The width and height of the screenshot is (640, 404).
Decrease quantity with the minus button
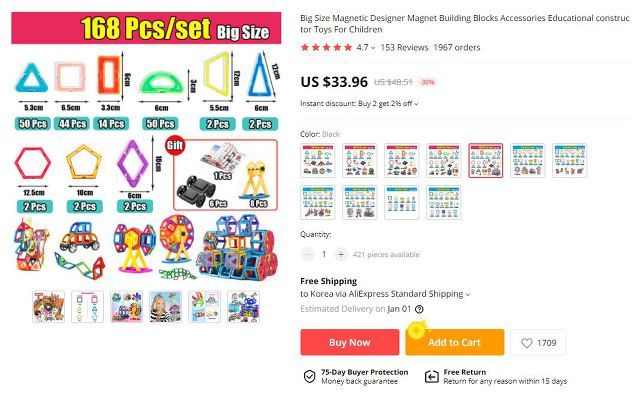click(x=307, y=254)
